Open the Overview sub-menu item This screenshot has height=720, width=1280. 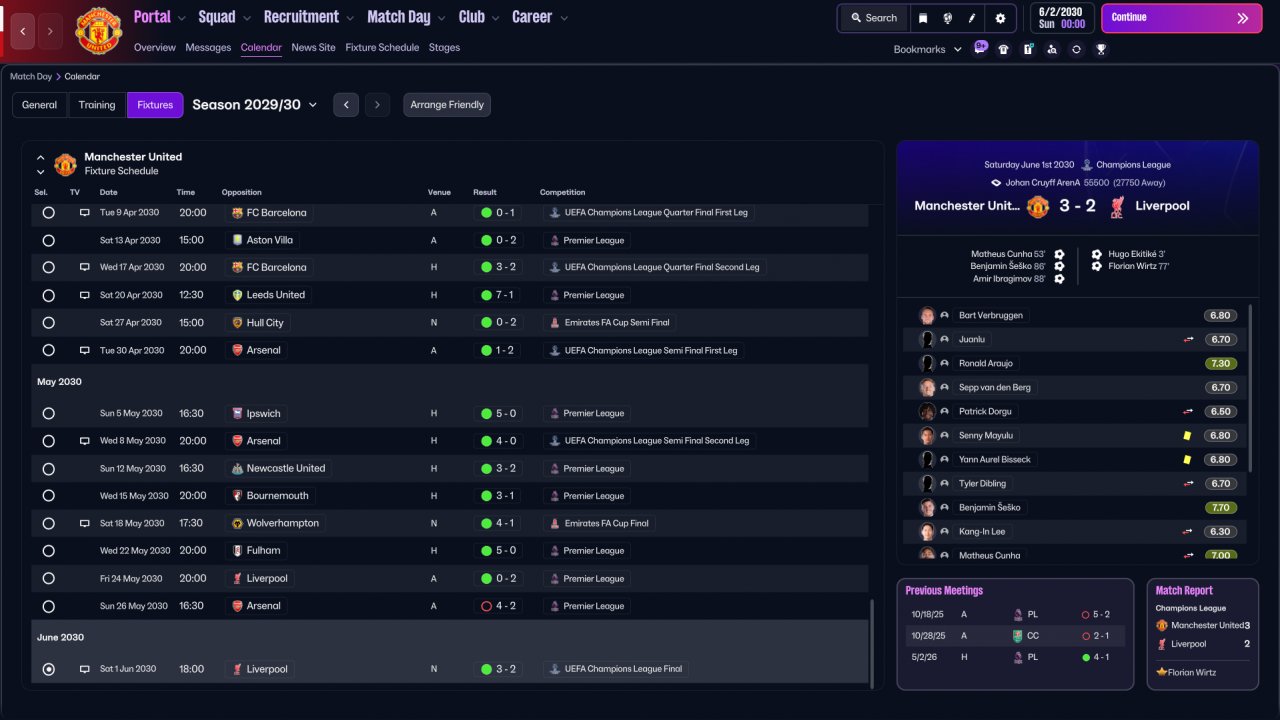(x=154, y=47)
